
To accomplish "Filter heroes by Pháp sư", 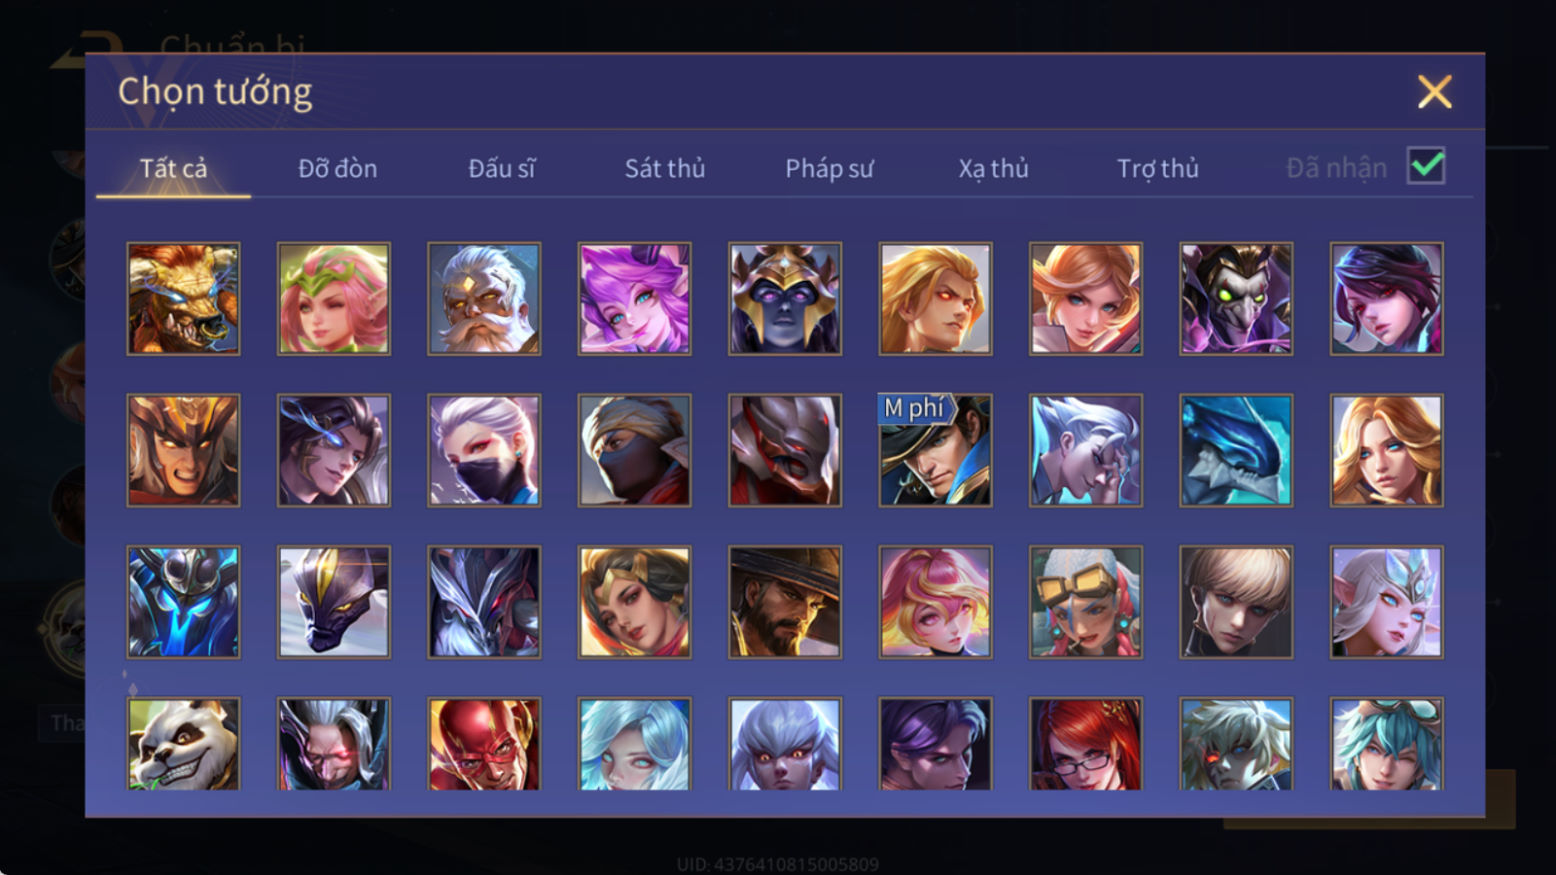I will point(829,168).
